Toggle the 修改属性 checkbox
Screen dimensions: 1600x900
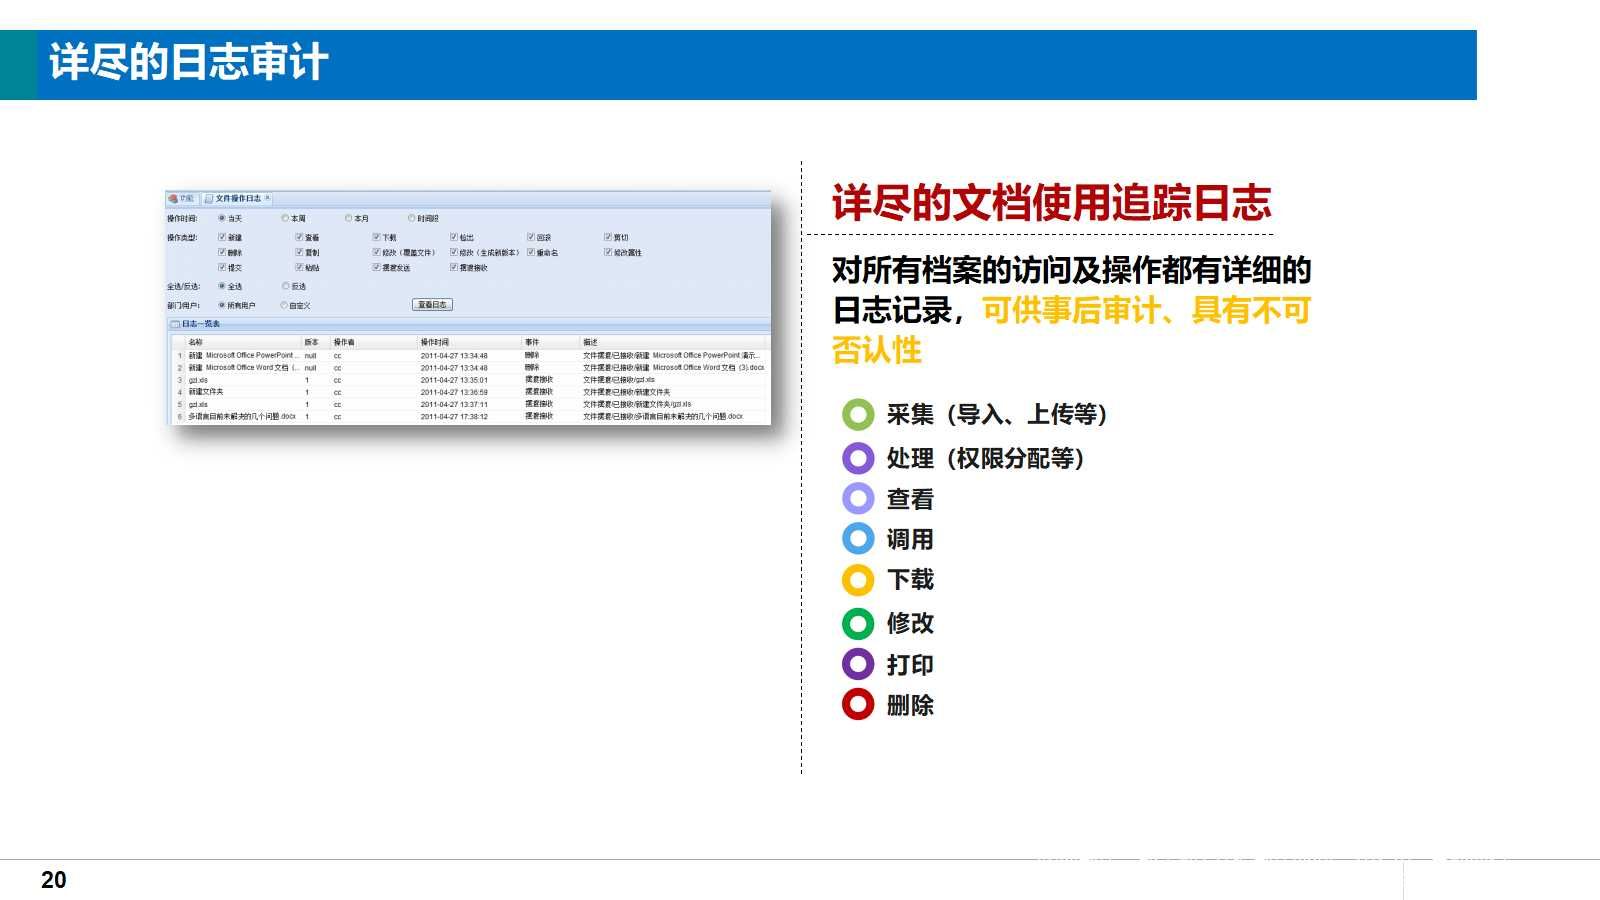pos(608,252)
